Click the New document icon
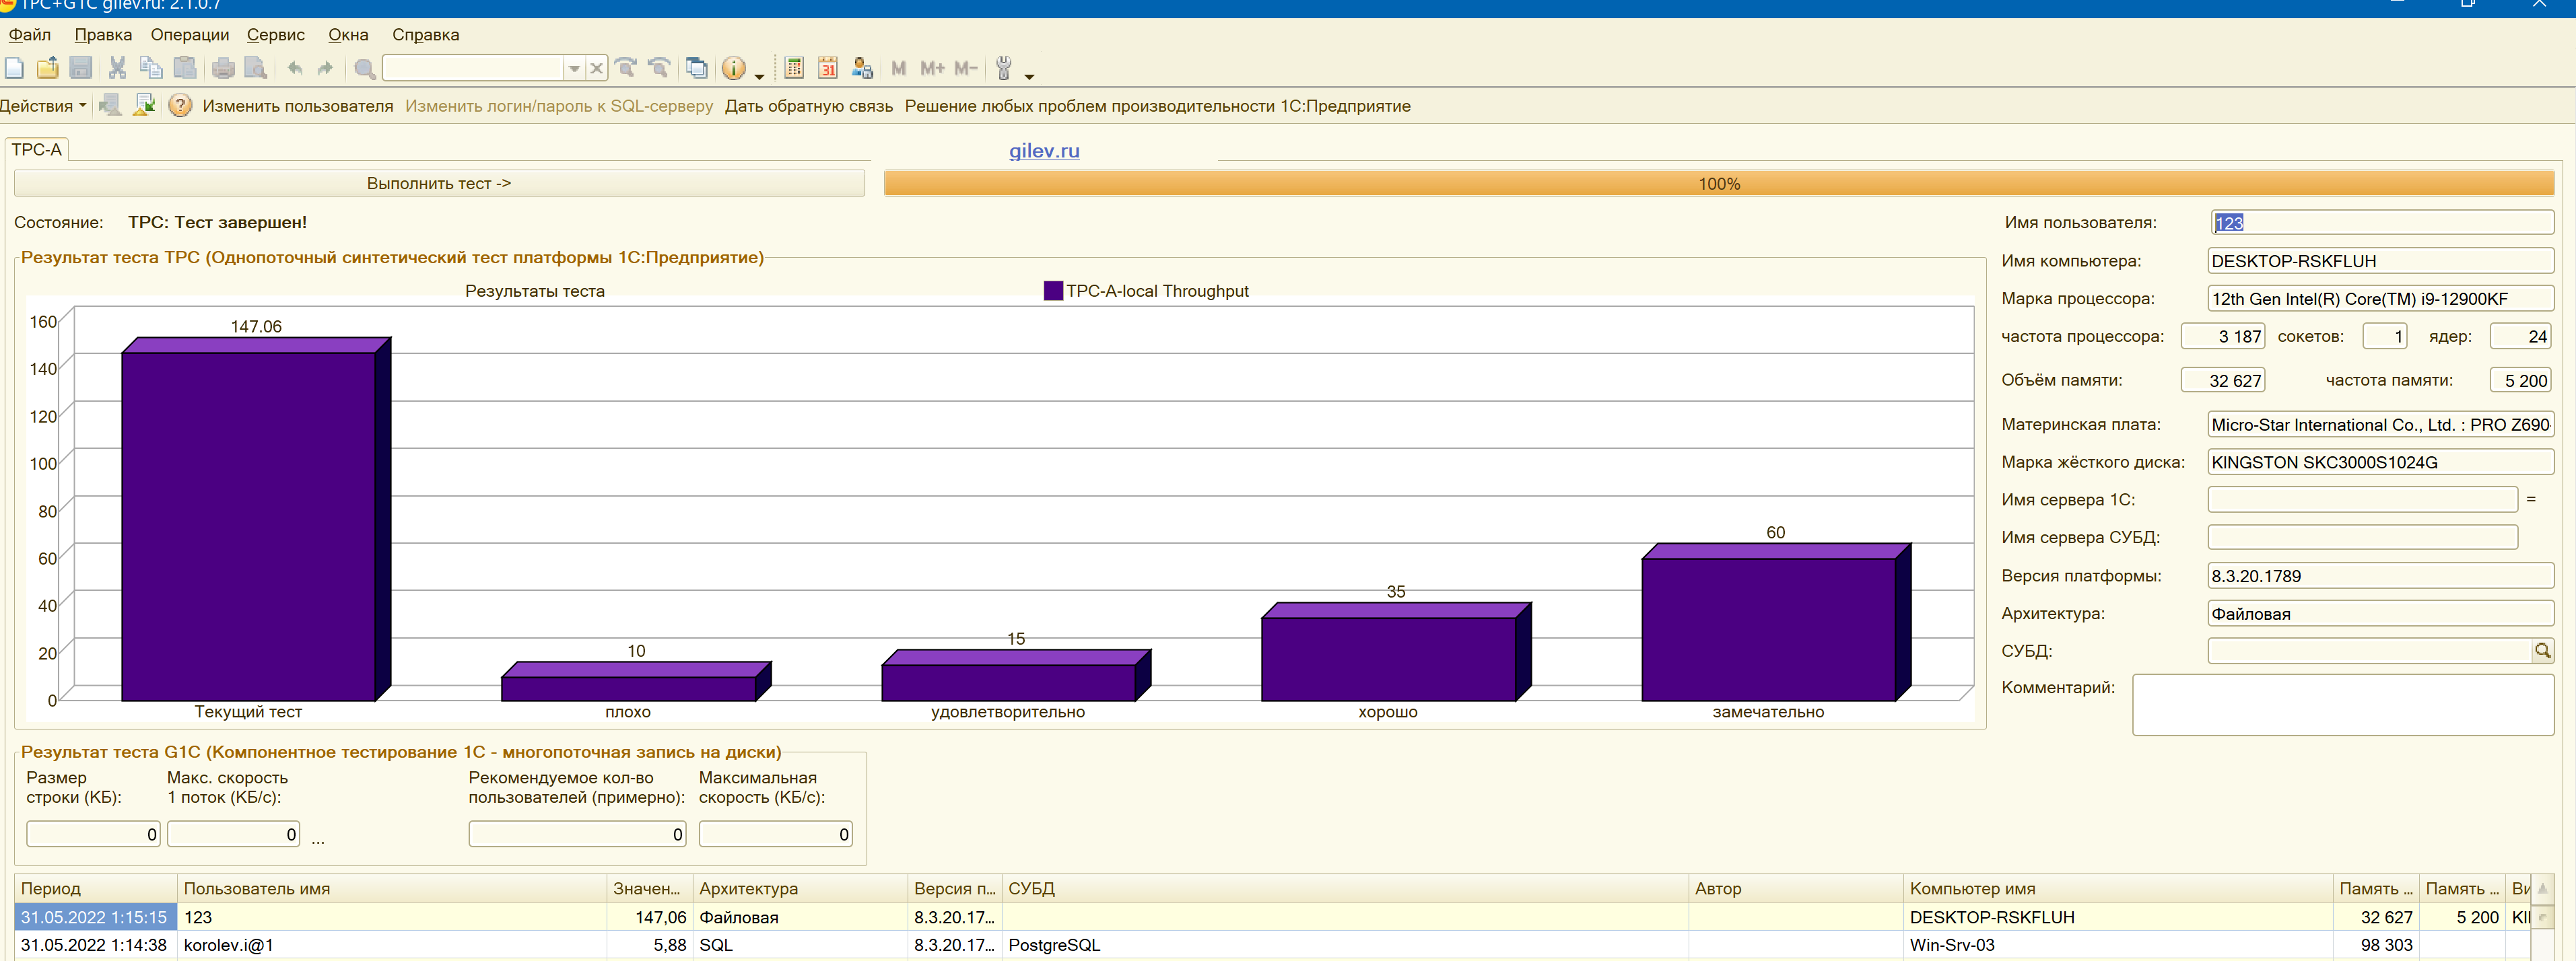2576x961 pixels. (14, 68)
